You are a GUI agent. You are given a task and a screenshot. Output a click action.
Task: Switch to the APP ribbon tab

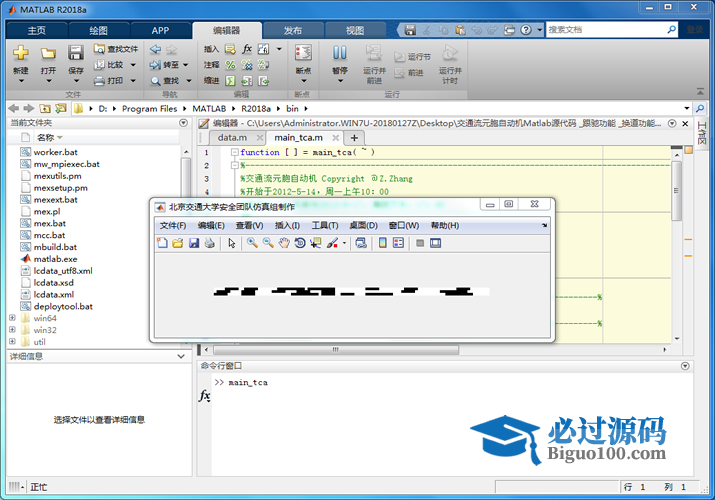pos(161,31)
